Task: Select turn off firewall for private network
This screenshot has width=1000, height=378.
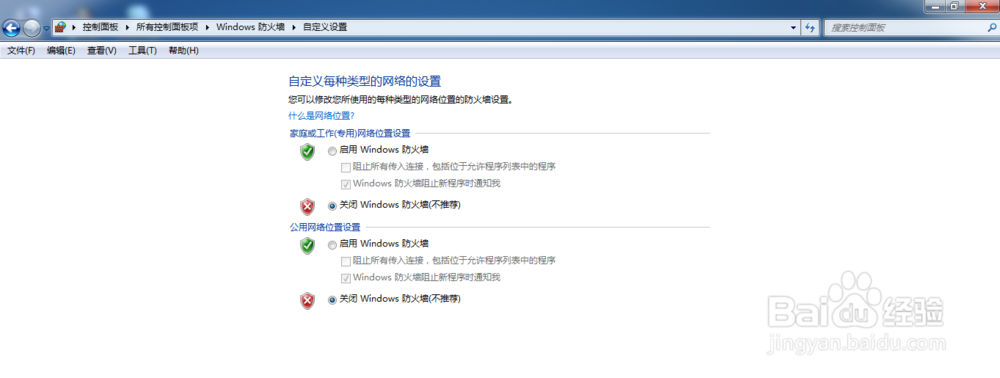Action: 332,206
